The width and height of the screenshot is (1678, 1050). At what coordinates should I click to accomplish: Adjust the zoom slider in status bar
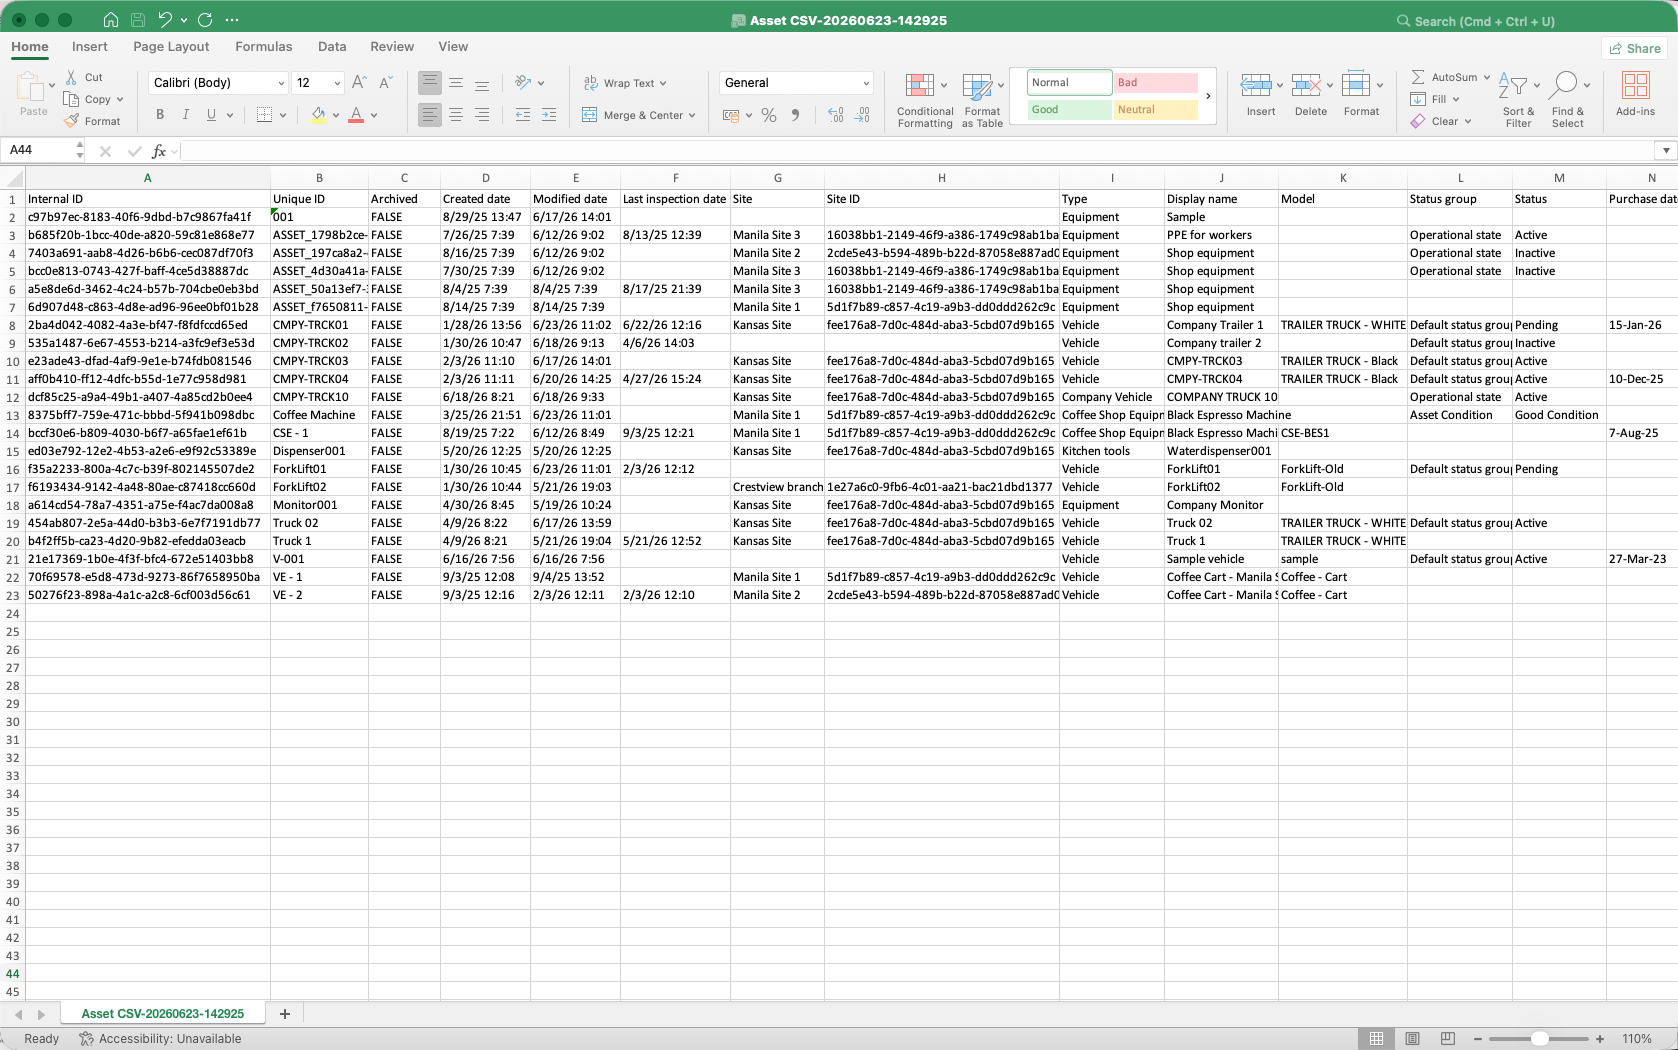(x=1540, y=1039)
